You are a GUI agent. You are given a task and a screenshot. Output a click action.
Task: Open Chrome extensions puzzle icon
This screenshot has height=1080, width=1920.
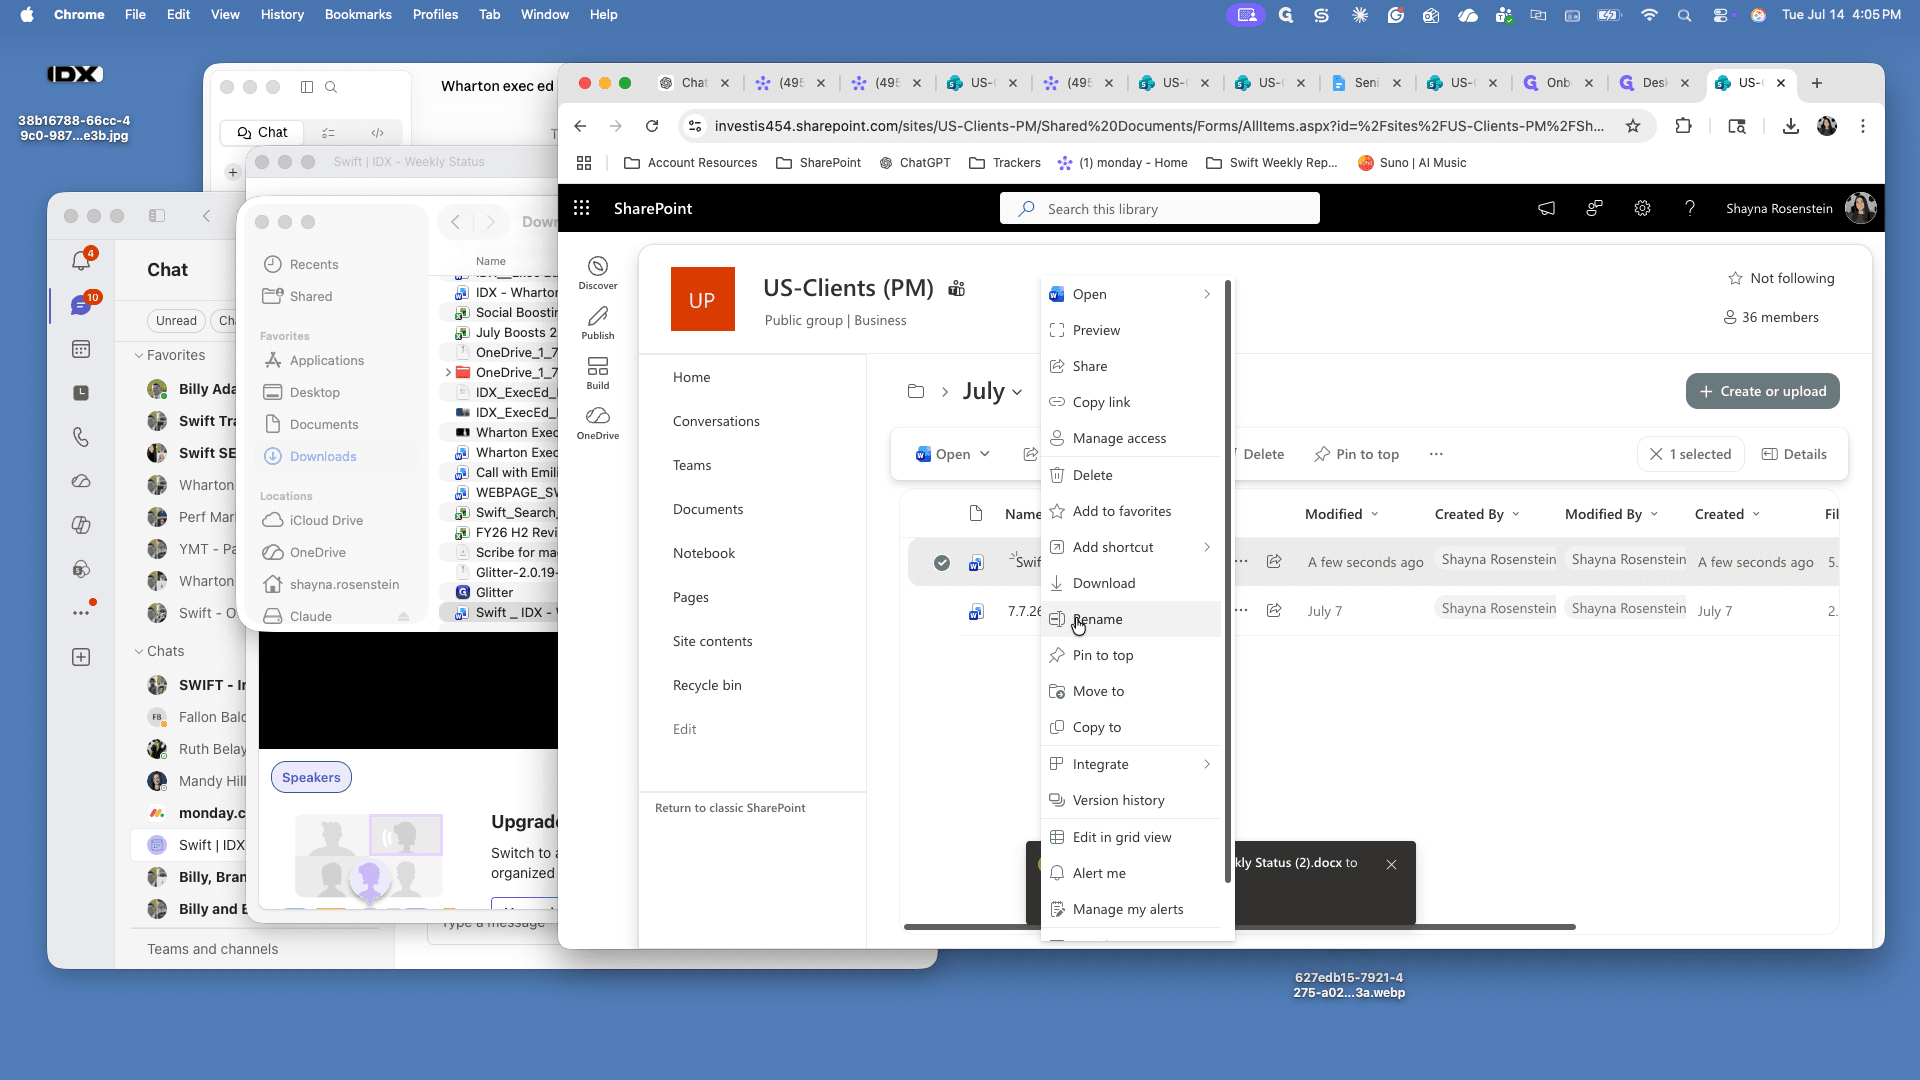(1684, 126)
